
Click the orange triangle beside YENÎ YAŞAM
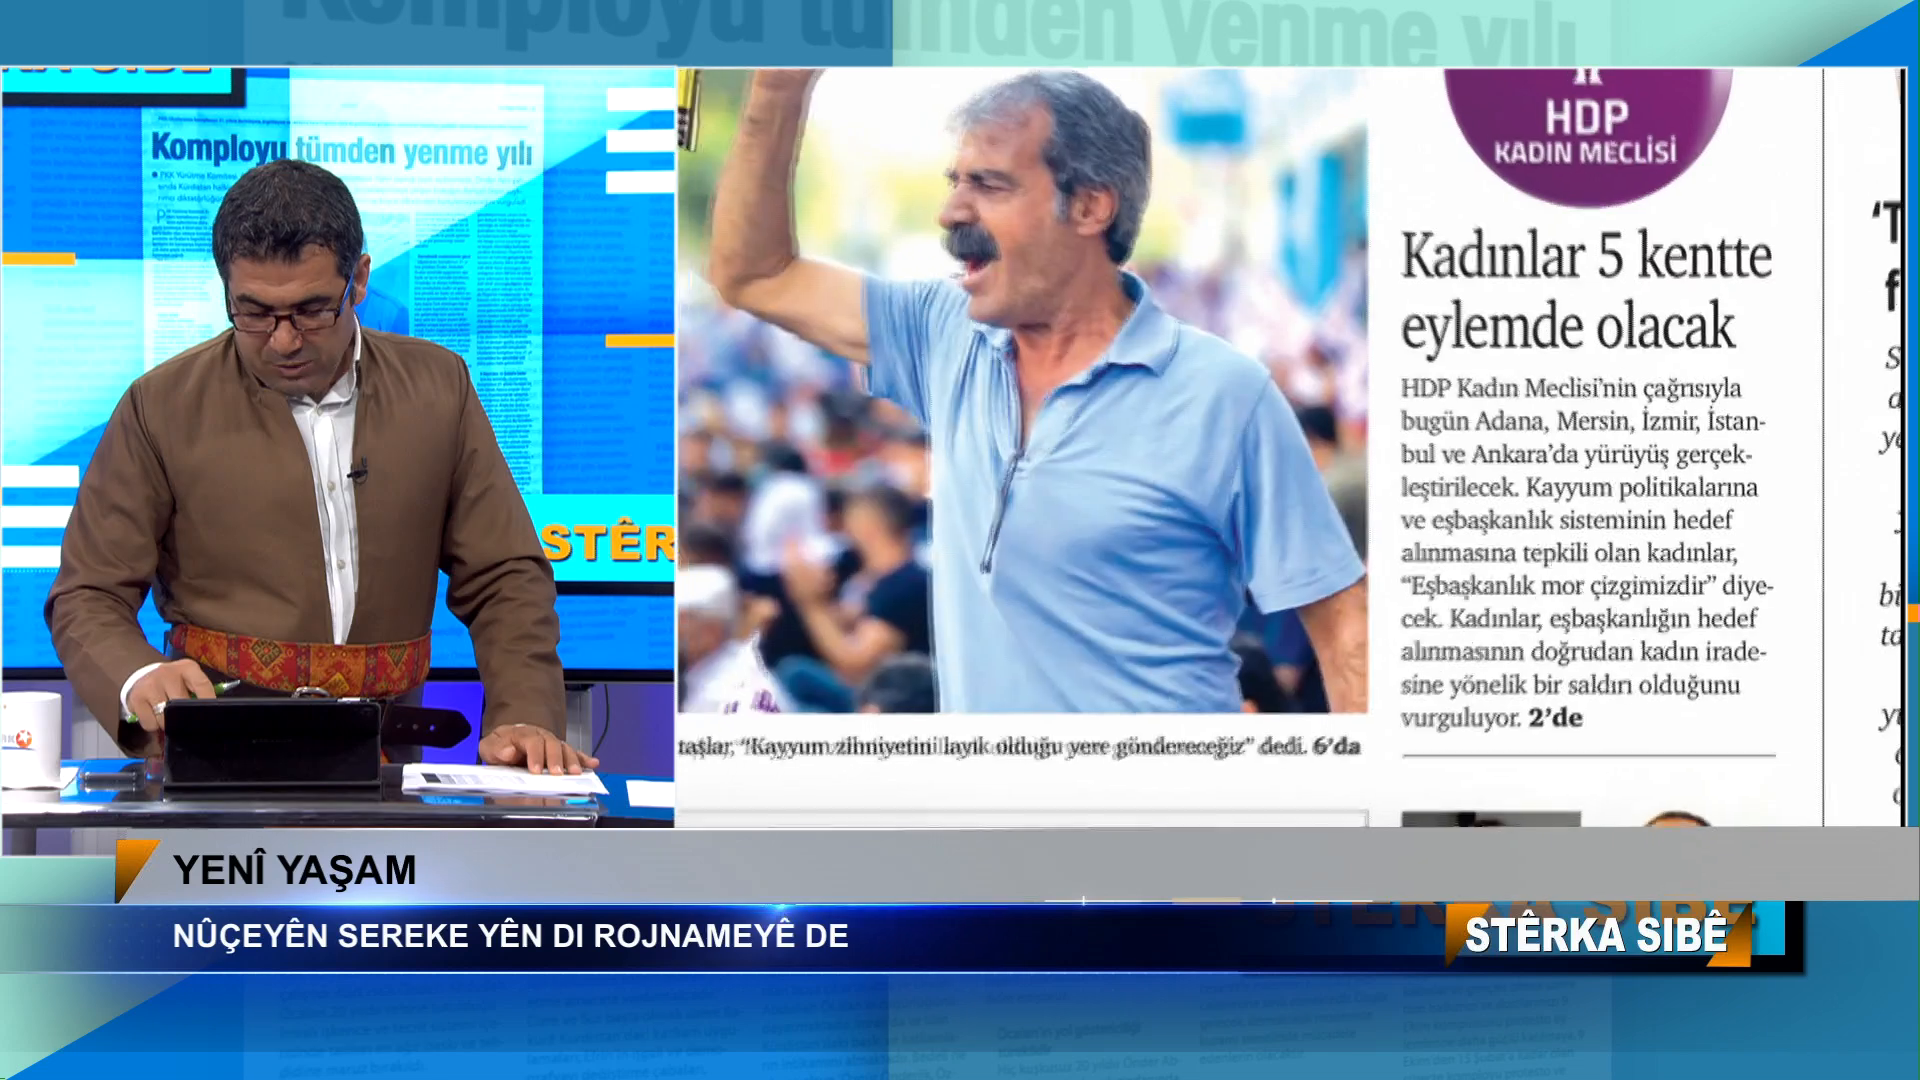135,870
